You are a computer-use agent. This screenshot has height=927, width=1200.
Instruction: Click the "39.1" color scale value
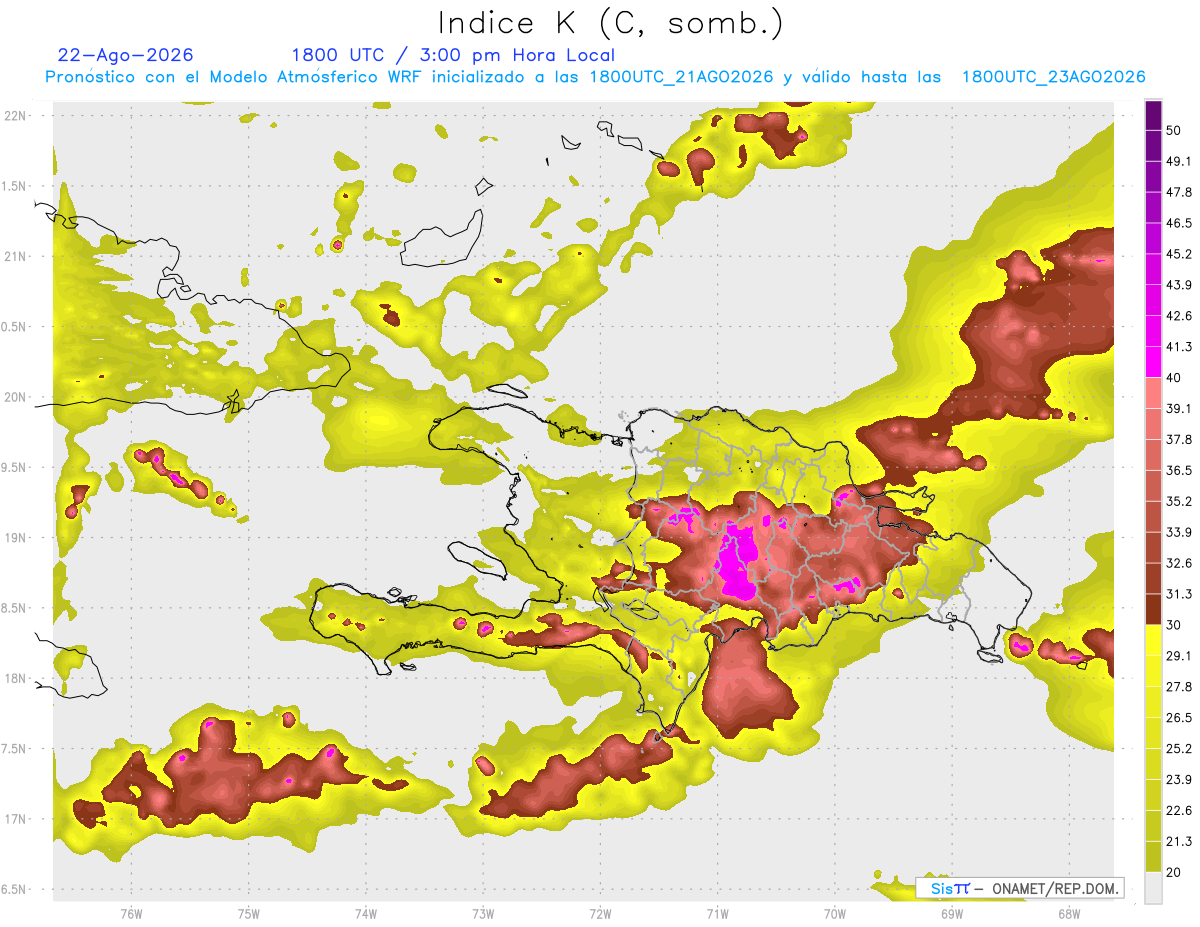click(x=1179, y=408)
